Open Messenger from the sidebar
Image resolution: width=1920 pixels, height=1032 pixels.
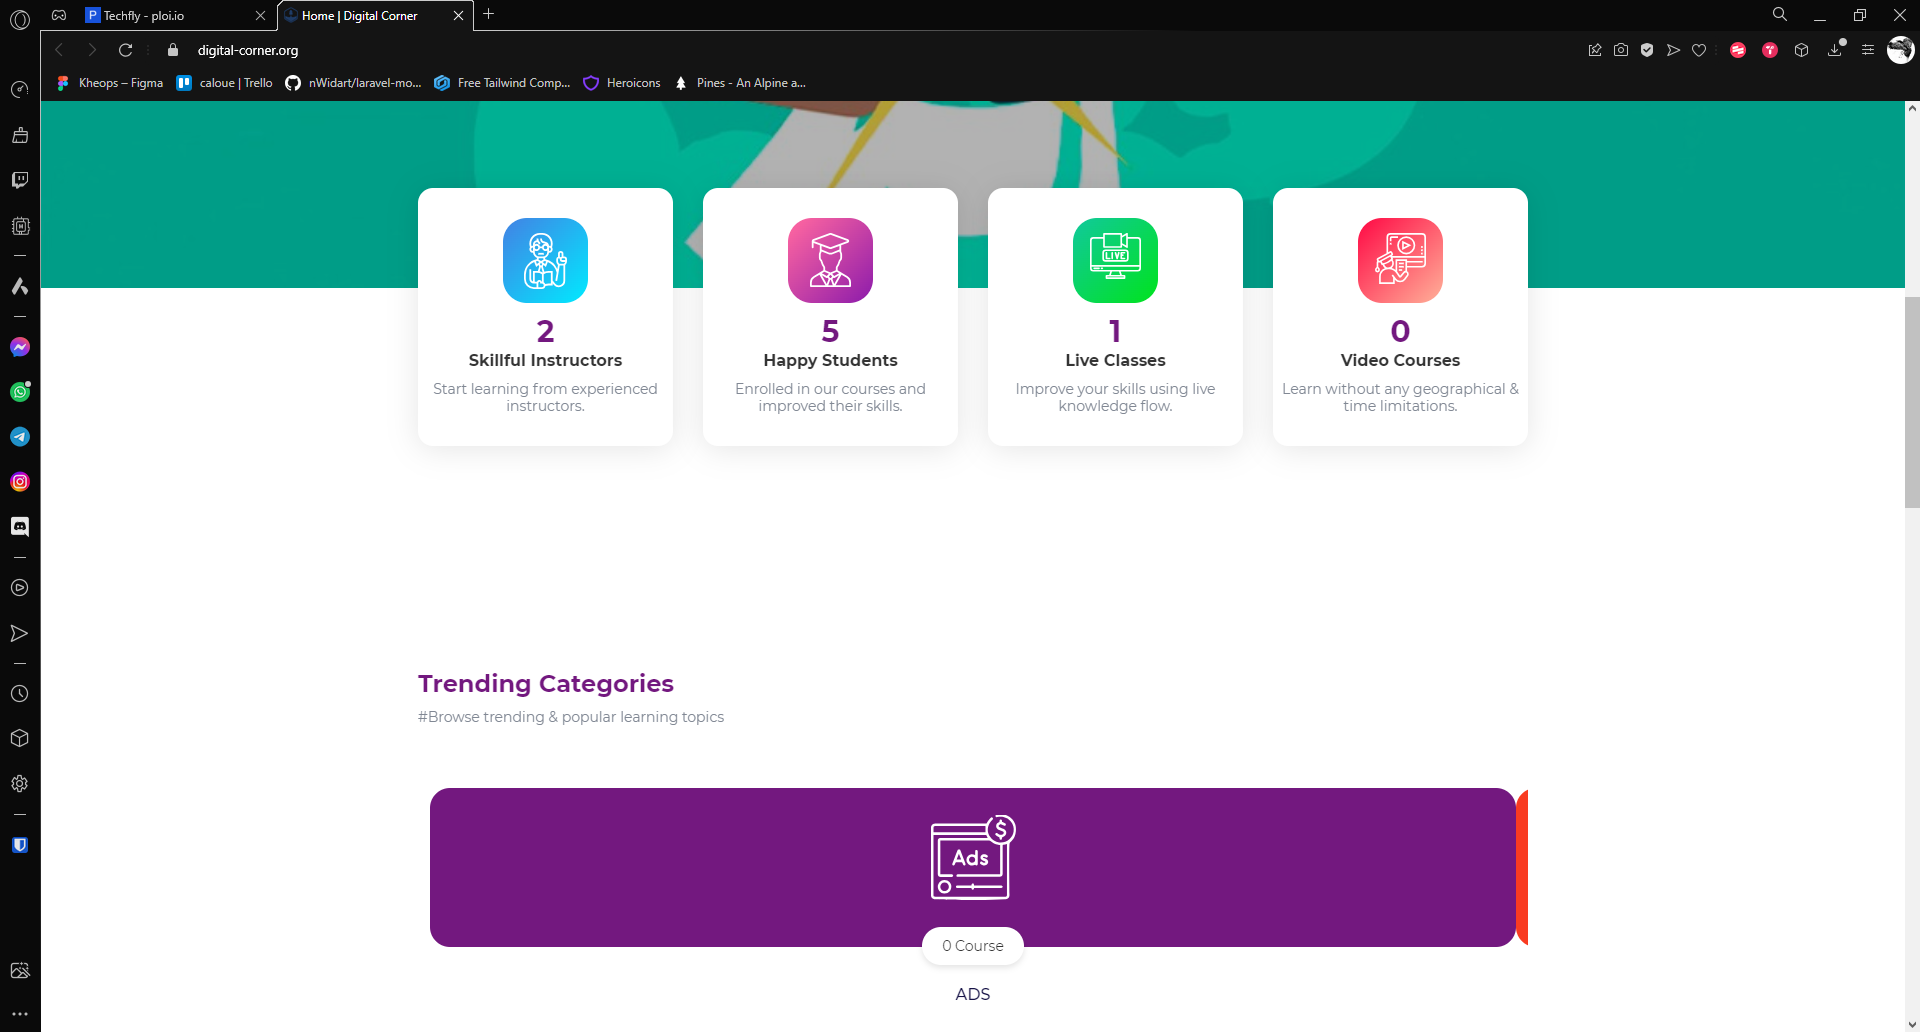pos(20,347)
